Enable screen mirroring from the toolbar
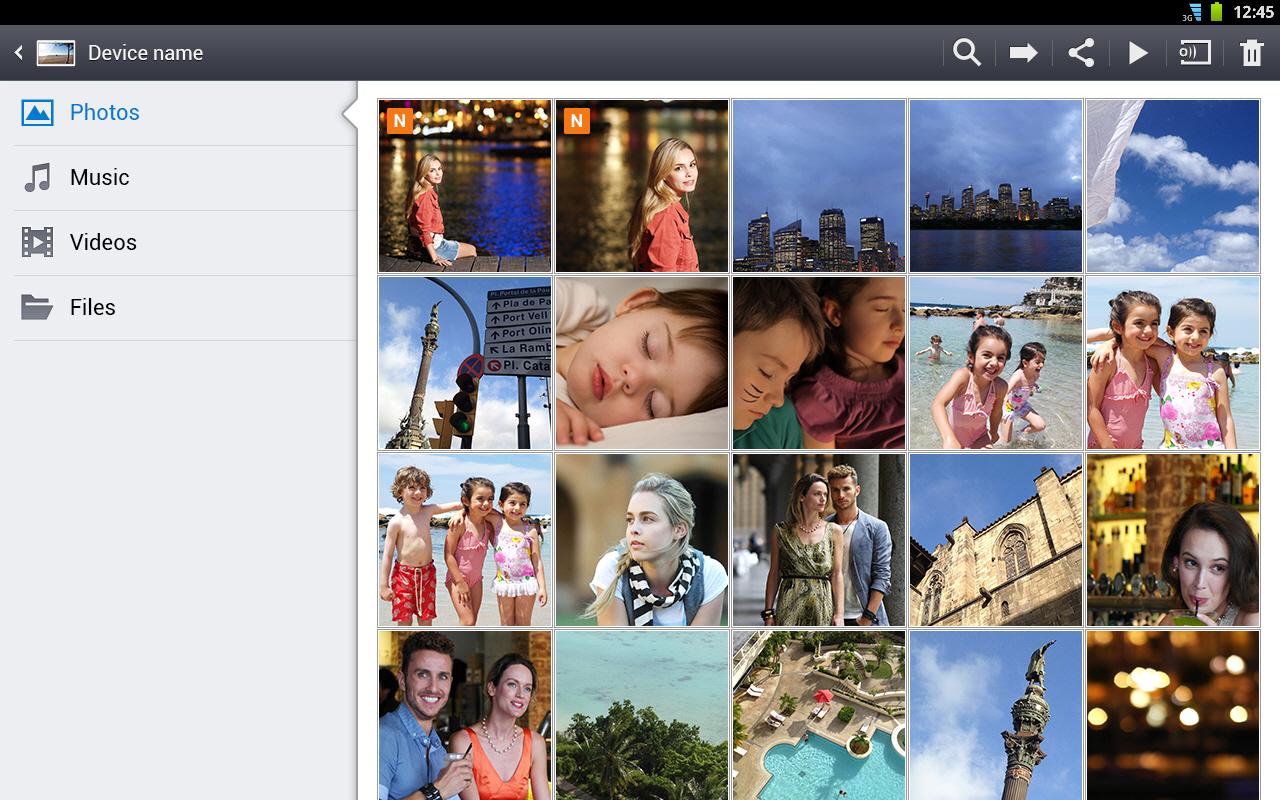The height and width of the screenshot is (800, 1280). coord(1196,52)
